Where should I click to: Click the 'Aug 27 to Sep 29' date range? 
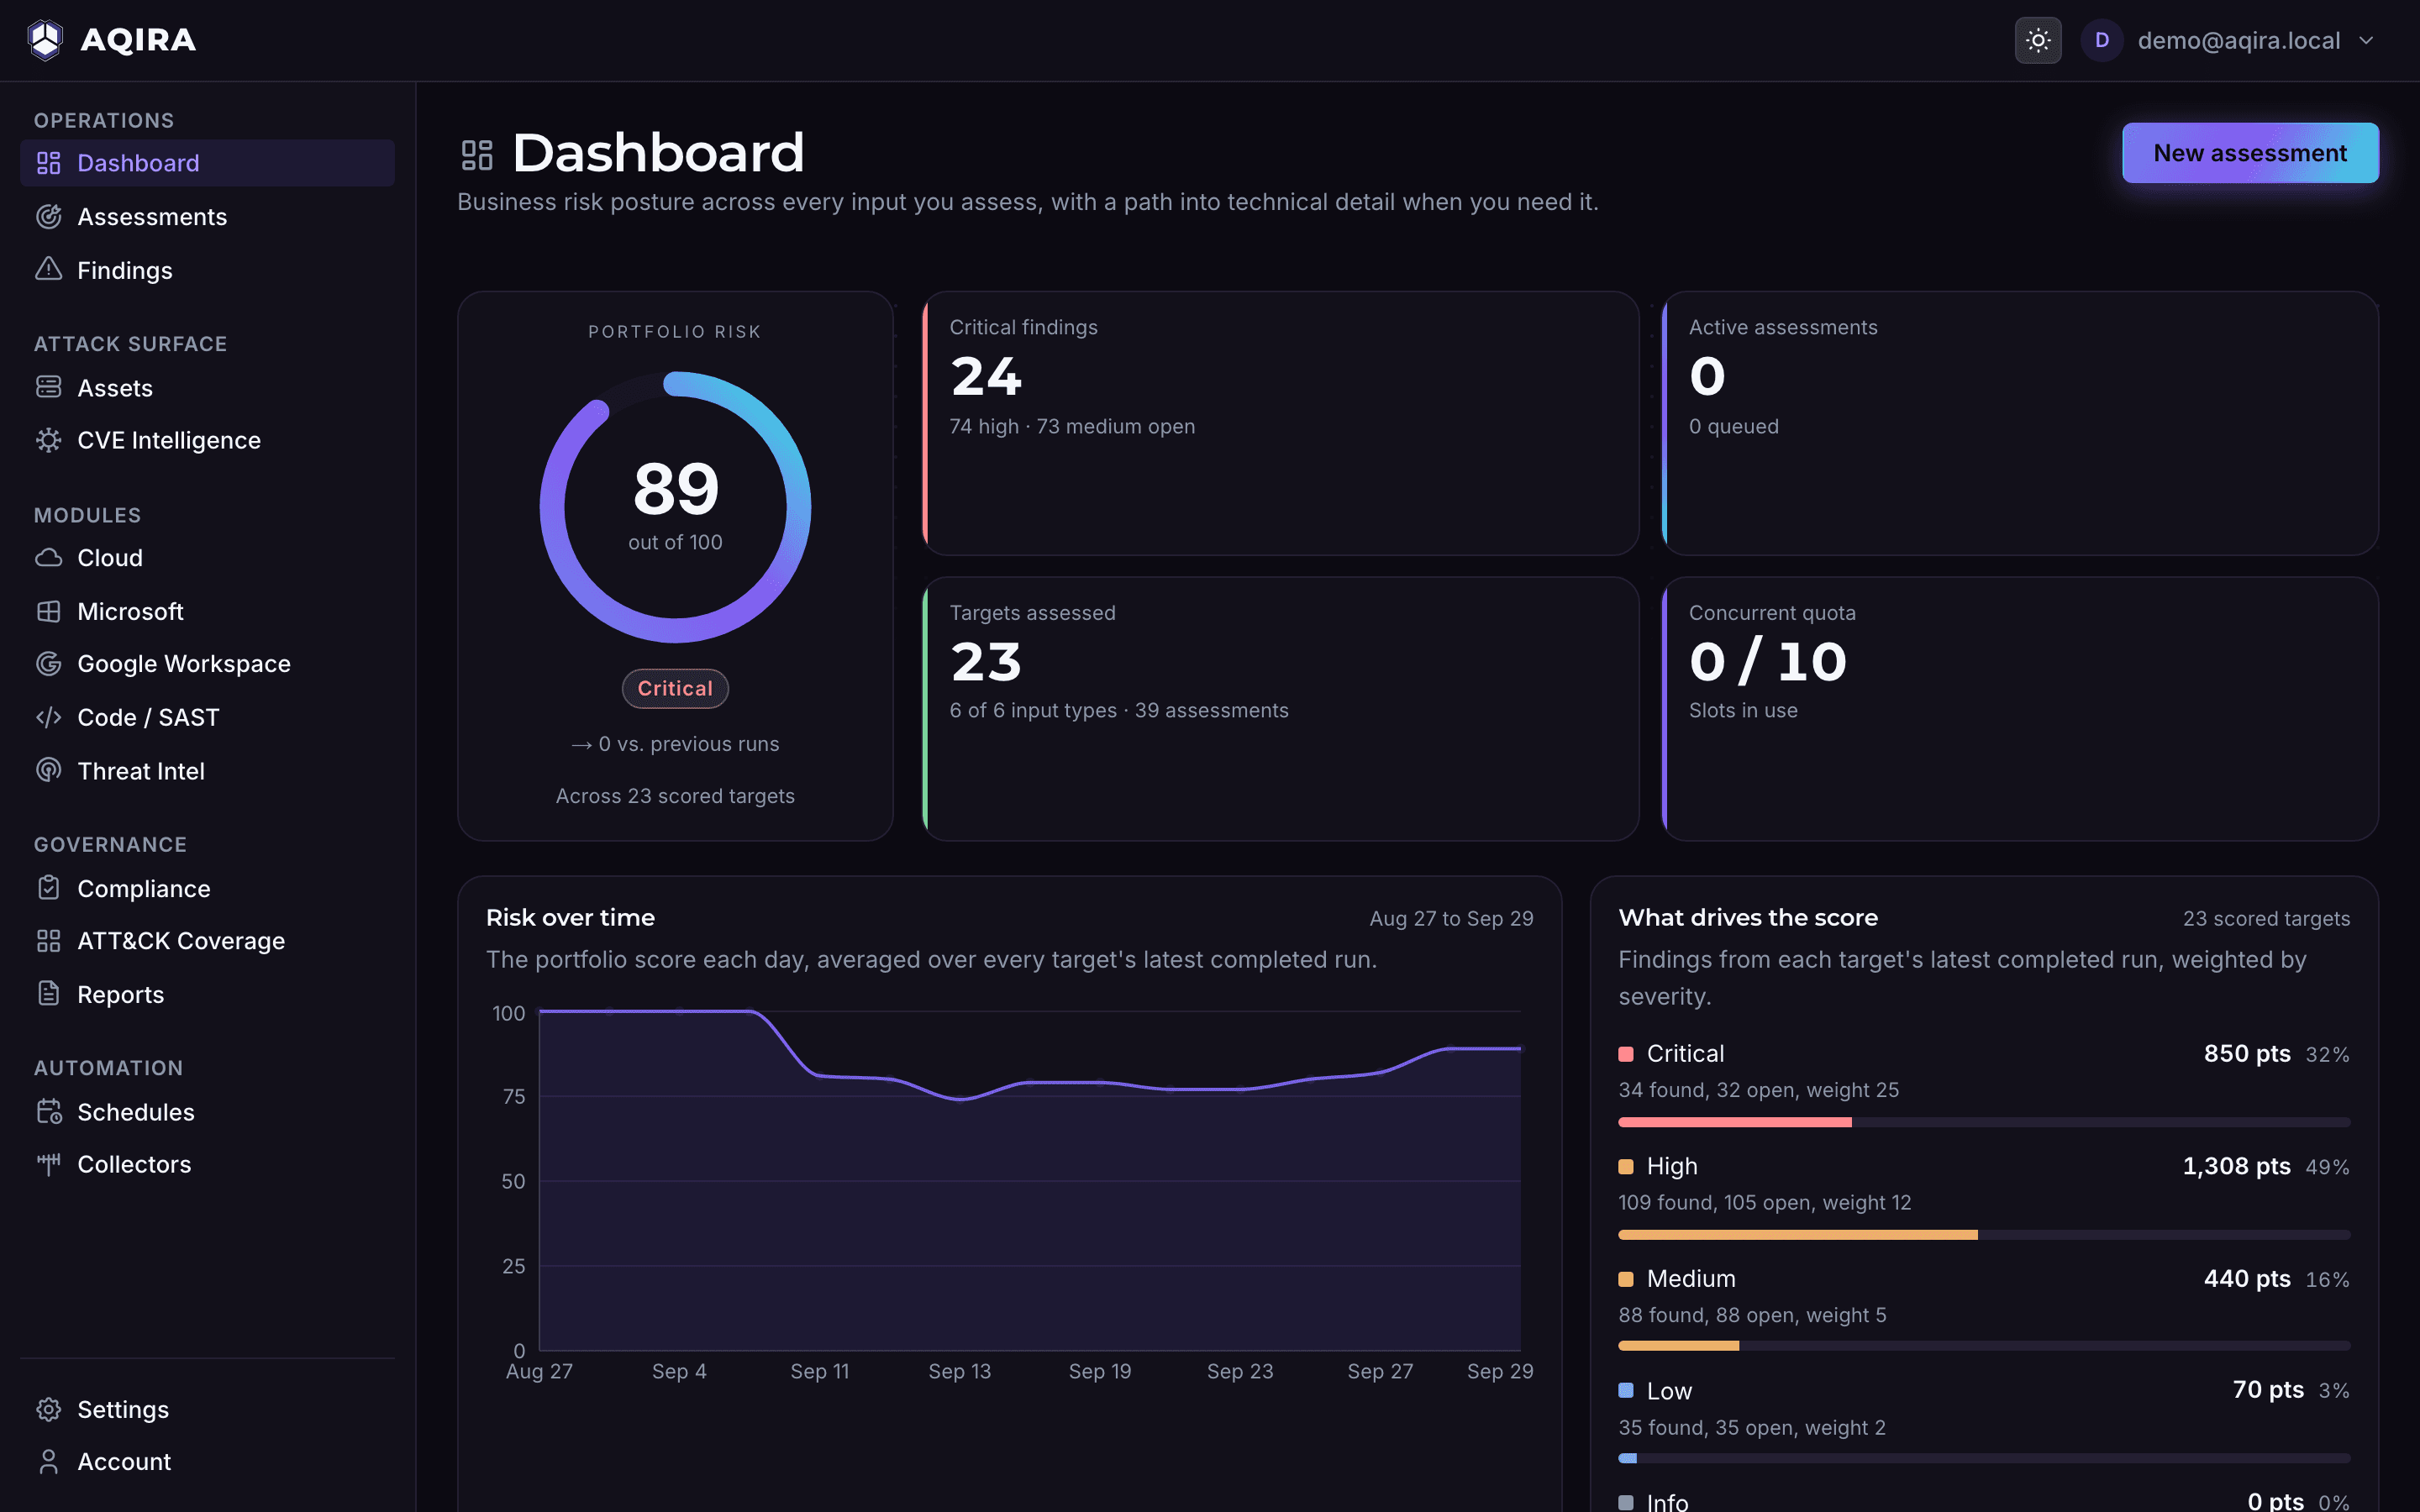[x=1451, y=918]
